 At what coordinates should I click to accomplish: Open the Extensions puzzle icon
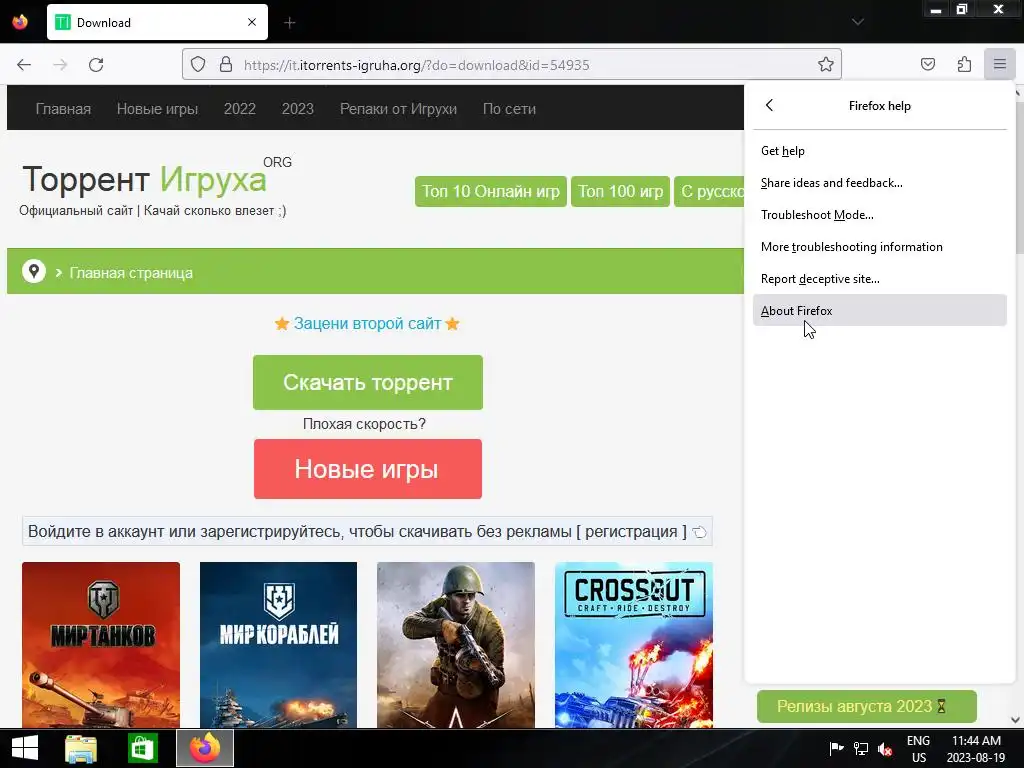(x=964, y=65)
